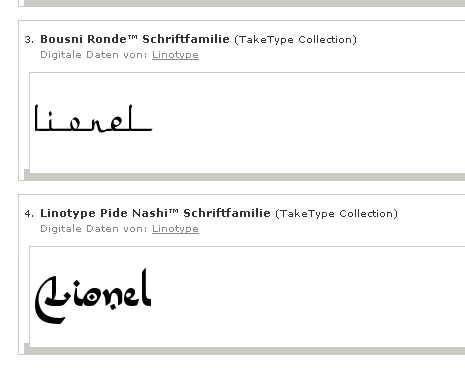Click the trademark symbol after Pide Nashi
465x374 pixels.
click(174, 211)
